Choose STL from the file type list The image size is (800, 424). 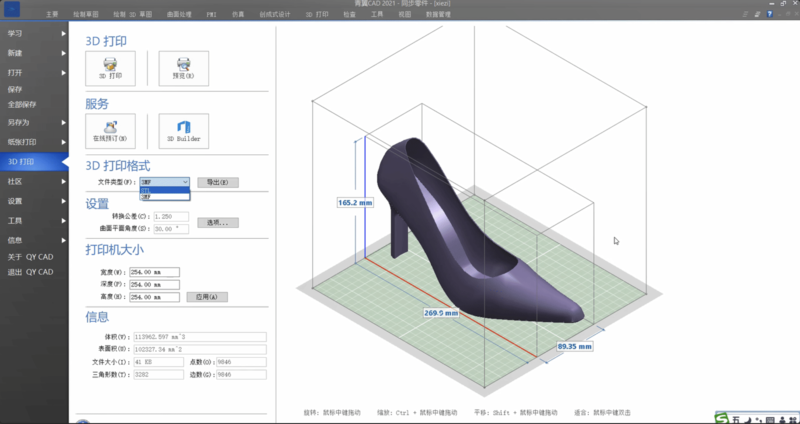click(x=164, y=190)
